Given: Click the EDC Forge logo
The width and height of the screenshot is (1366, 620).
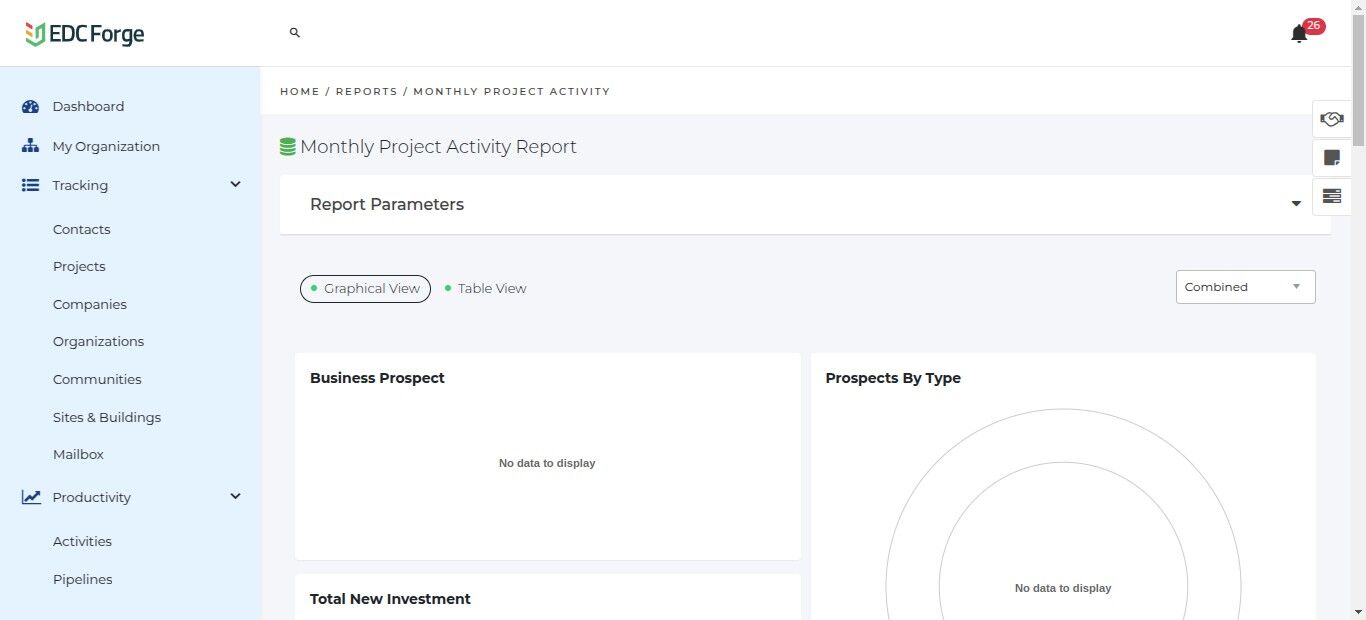Looking at the screenshot, I should coord(85,34).
